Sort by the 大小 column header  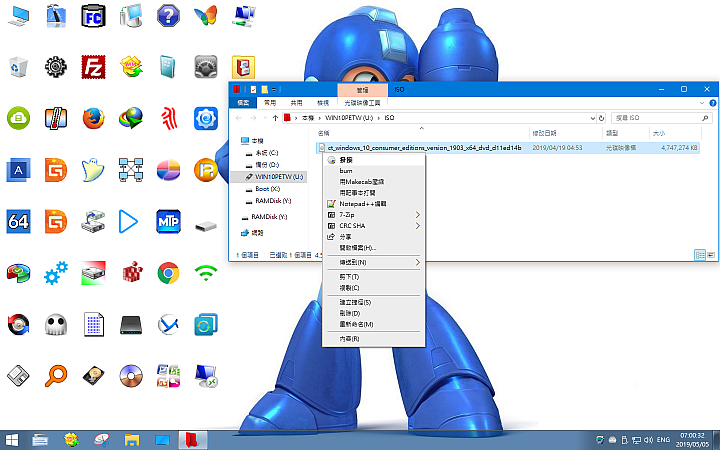(x=675, y=133)
